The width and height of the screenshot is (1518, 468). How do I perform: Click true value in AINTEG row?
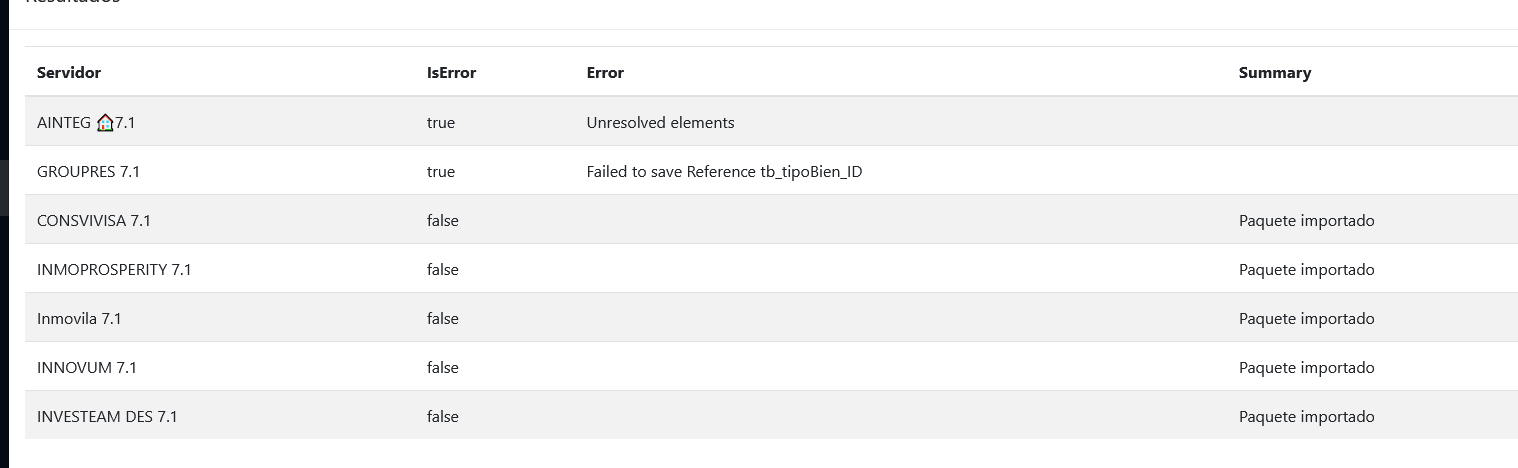[440, 122]
